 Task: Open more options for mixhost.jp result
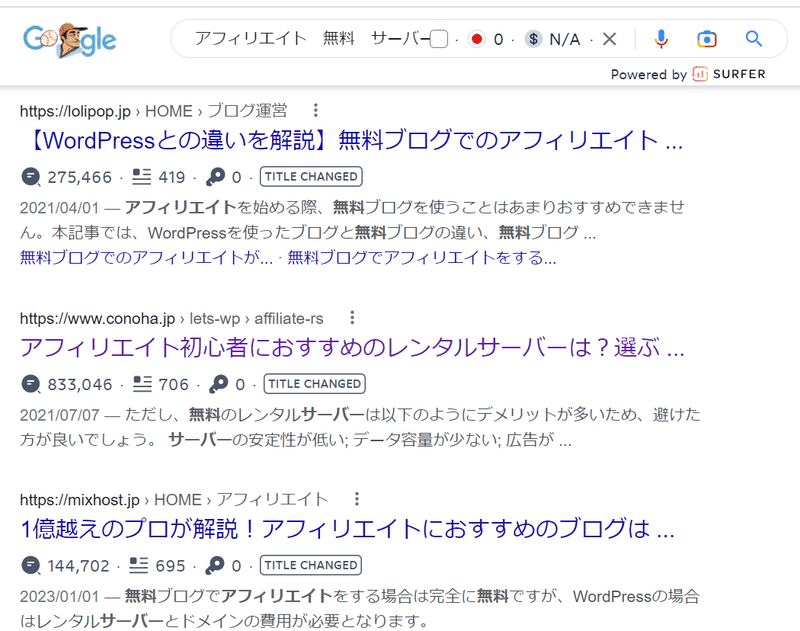pos(357,499)
